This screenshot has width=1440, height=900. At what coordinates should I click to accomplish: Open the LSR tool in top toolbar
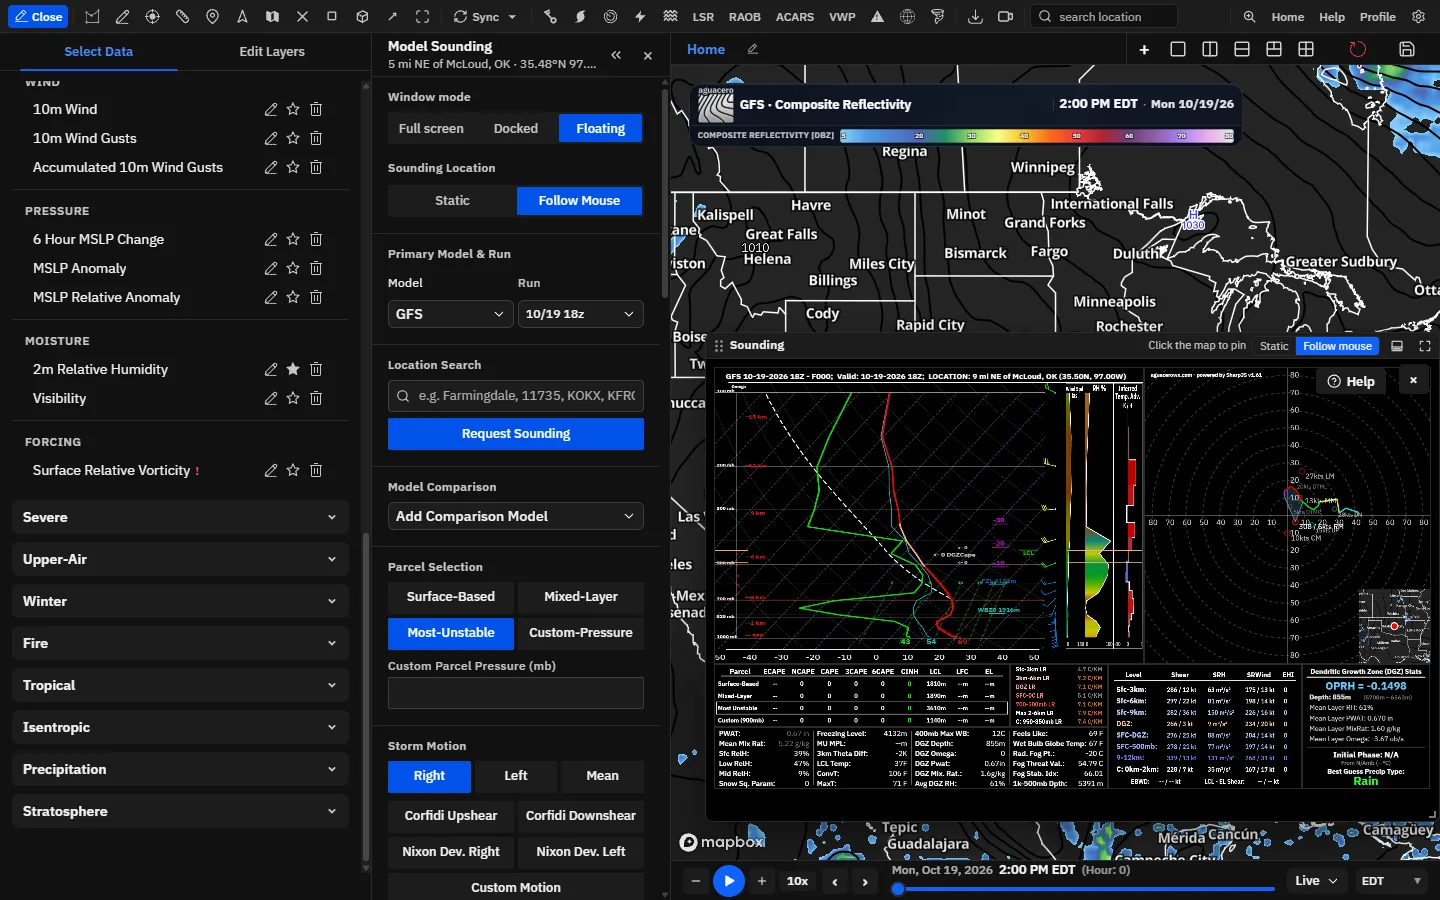coord(703,17)
